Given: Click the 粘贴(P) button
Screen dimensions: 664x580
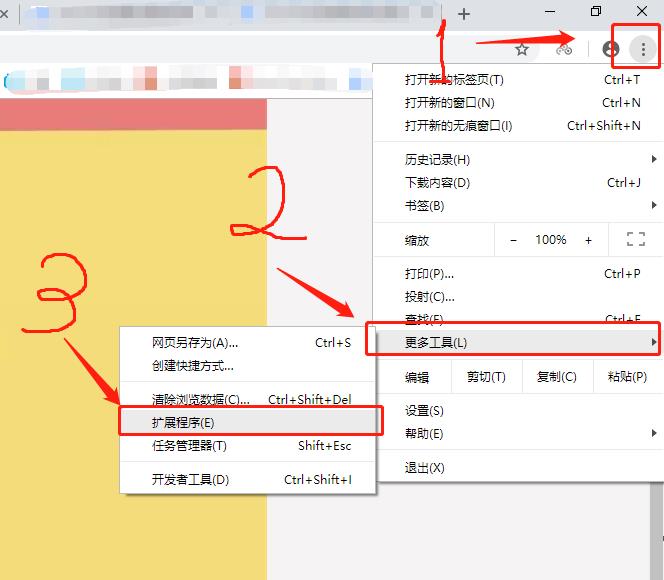Looking at the screenshot, I should point(627,377).
